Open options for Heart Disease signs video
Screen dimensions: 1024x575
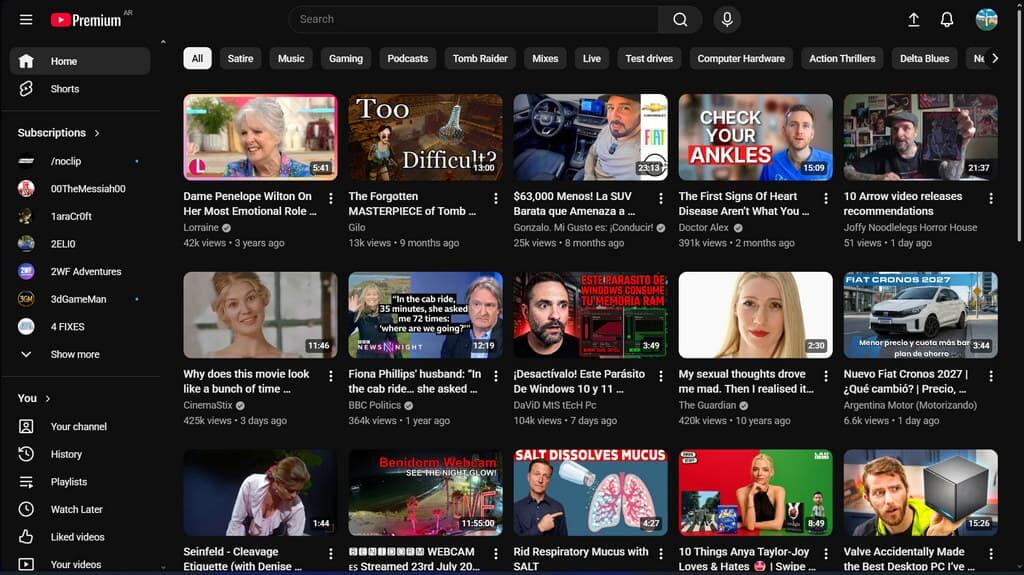click(x=825, y=198)
